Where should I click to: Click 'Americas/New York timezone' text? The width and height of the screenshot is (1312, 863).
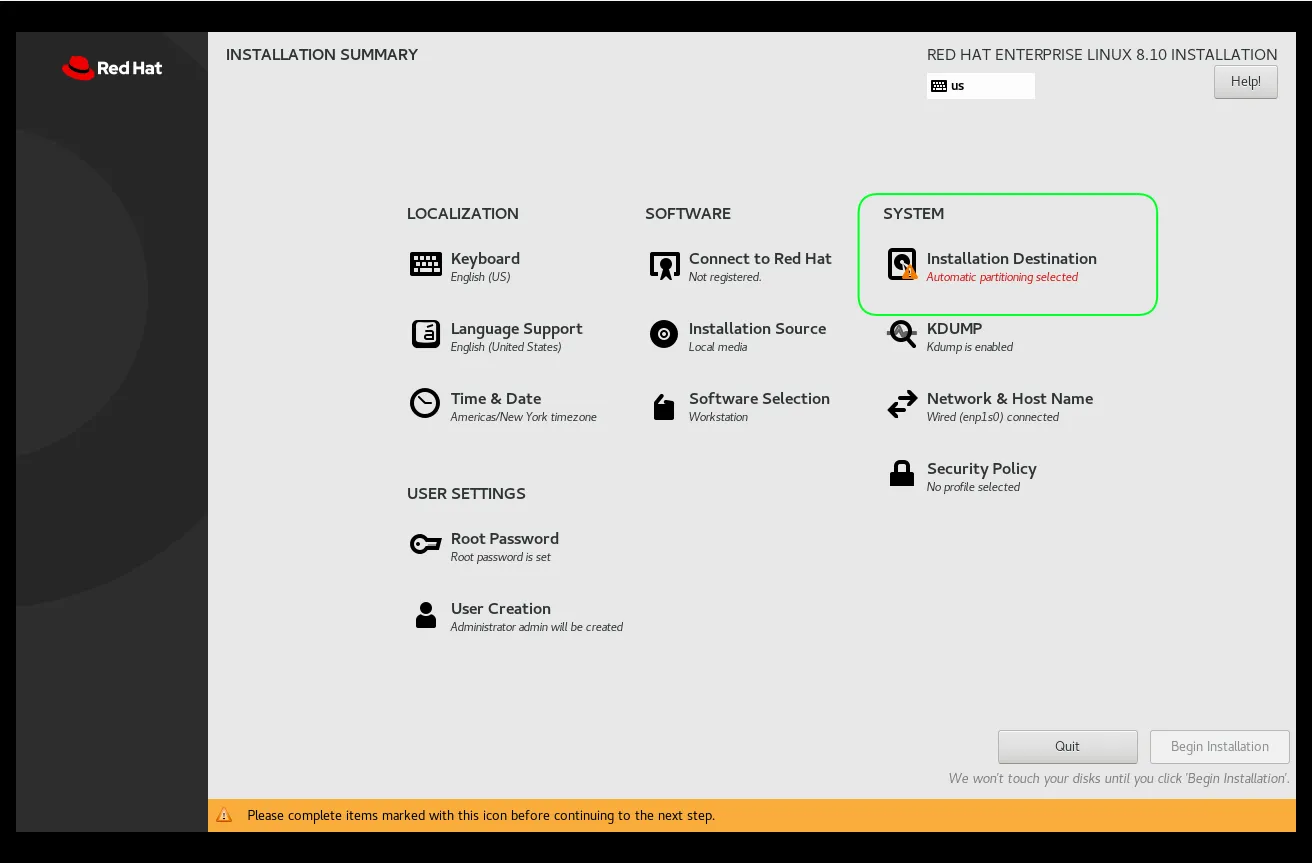coord(523,417)
